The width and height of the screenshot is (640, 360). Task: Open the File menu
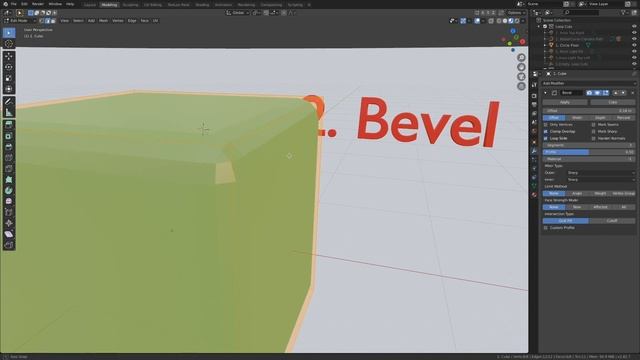point(13,4)
